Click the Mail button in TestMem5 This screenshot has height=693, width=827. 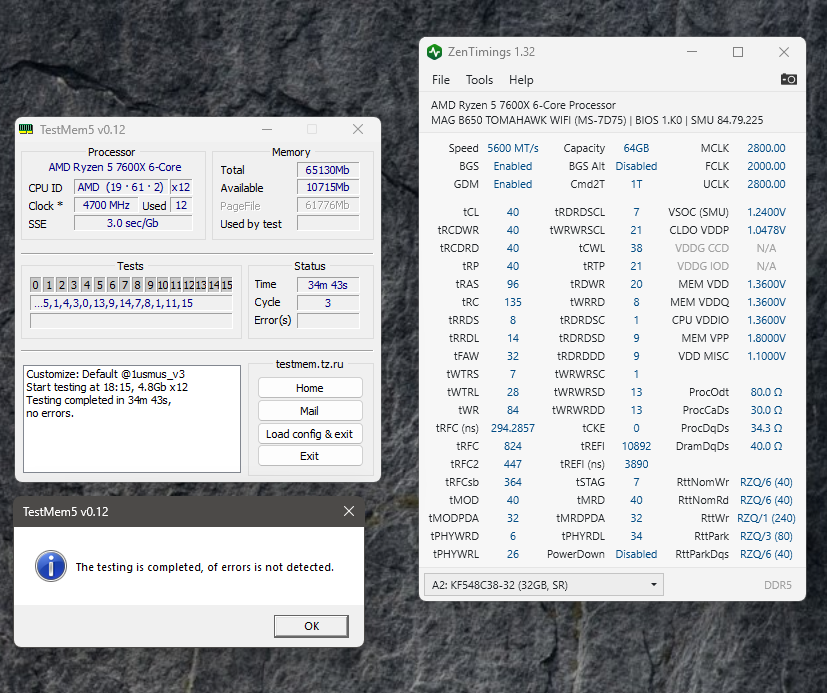(x=310, y=411)
